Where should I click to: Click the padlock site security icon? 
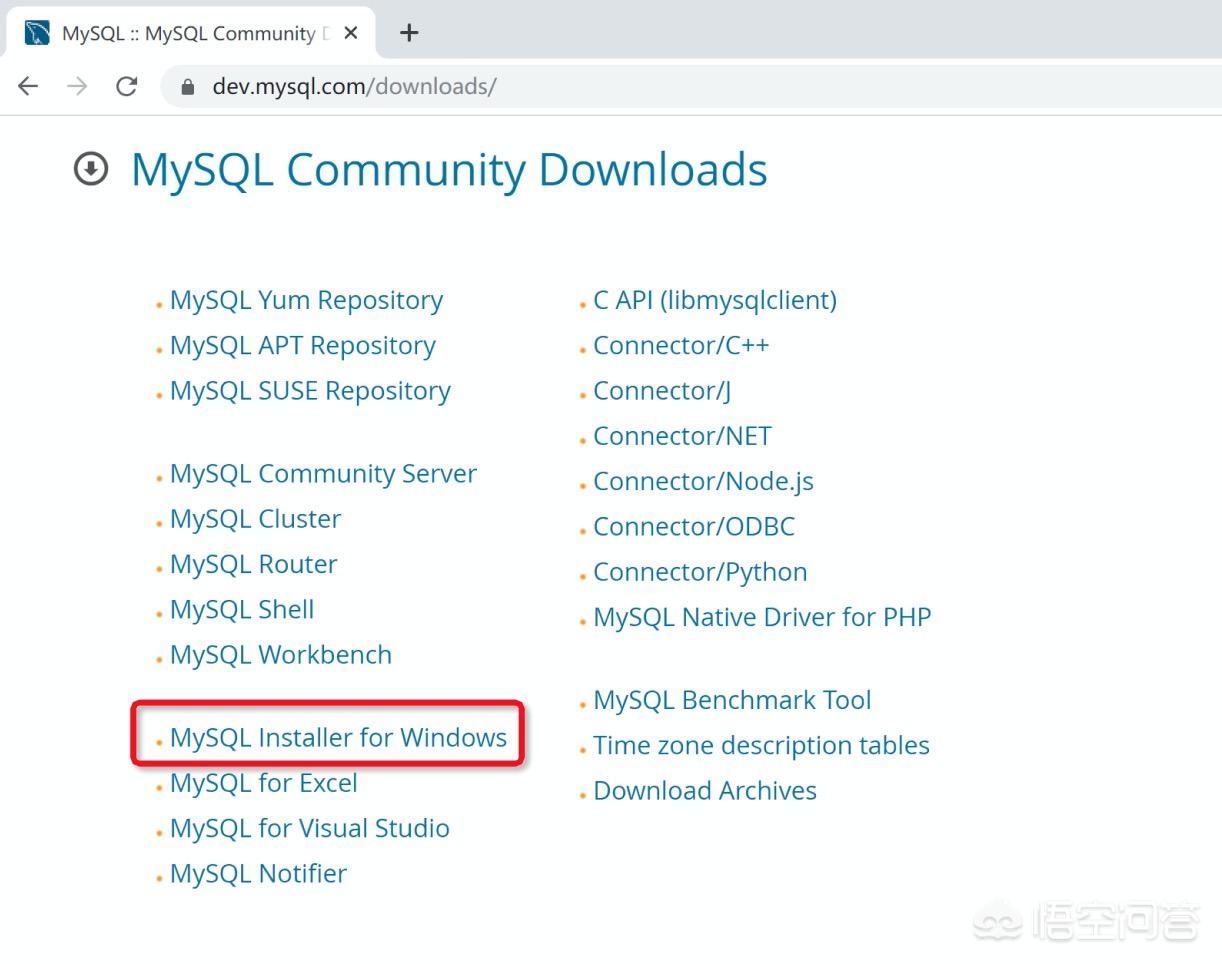pos(187,87)
